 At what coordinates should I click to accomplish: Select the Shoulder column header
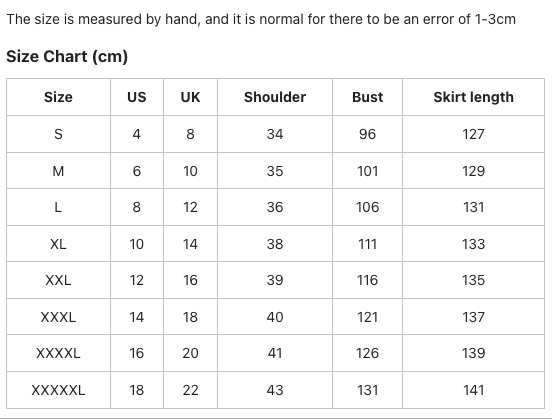275,97
